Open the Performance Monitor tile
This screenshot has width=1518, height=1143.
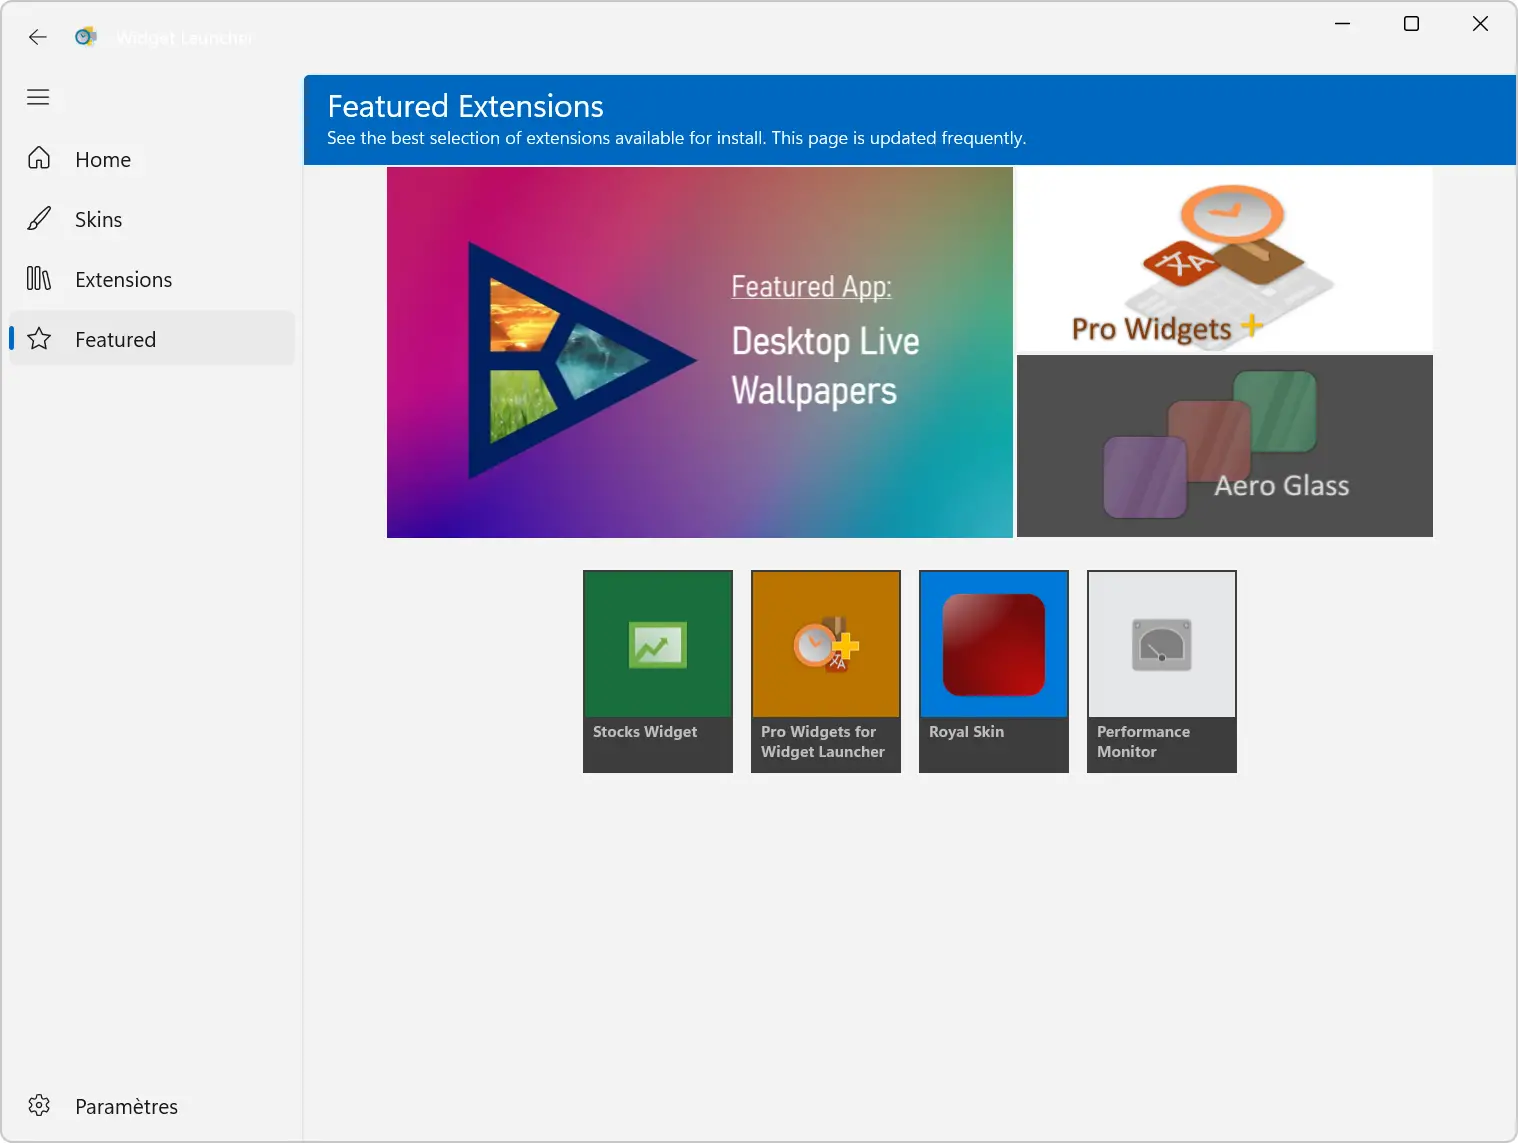[x=1162, y=671]
